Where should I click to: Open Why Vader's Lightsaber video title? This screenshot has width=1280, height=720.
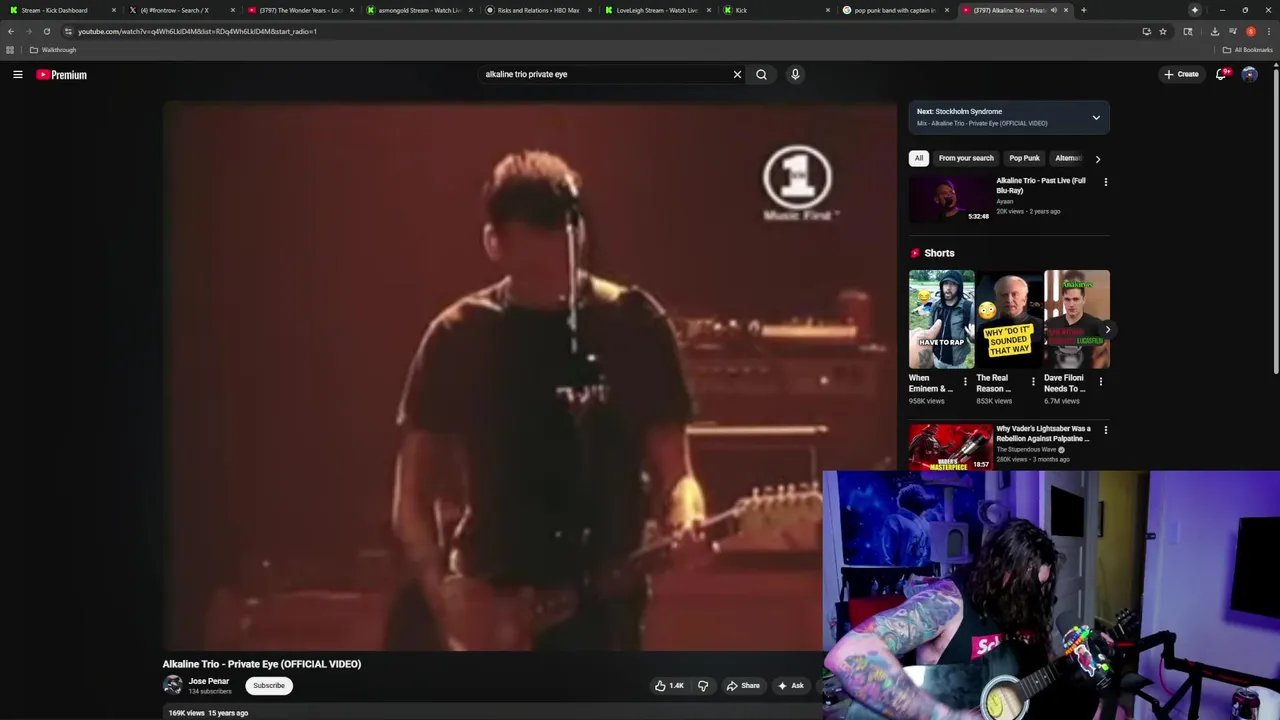(1043, 433)
